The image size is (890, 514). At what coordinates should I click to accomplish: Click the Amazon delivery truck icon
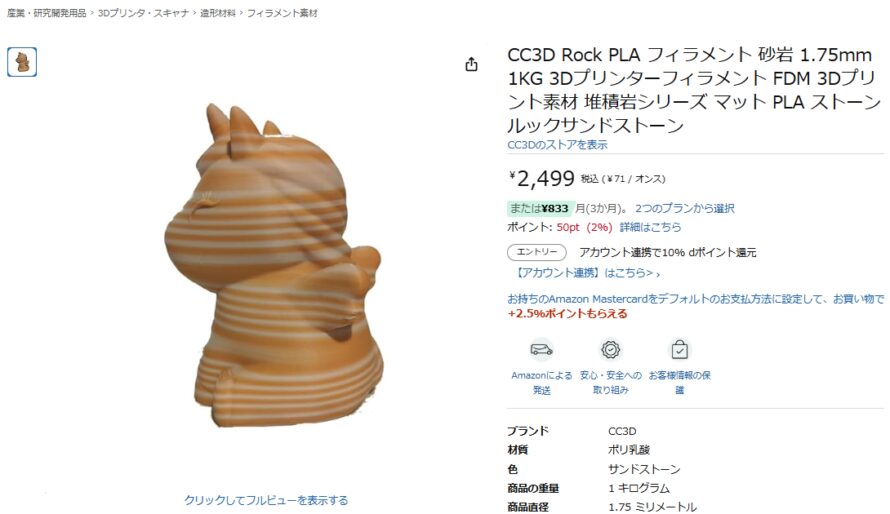pos(541,349)
